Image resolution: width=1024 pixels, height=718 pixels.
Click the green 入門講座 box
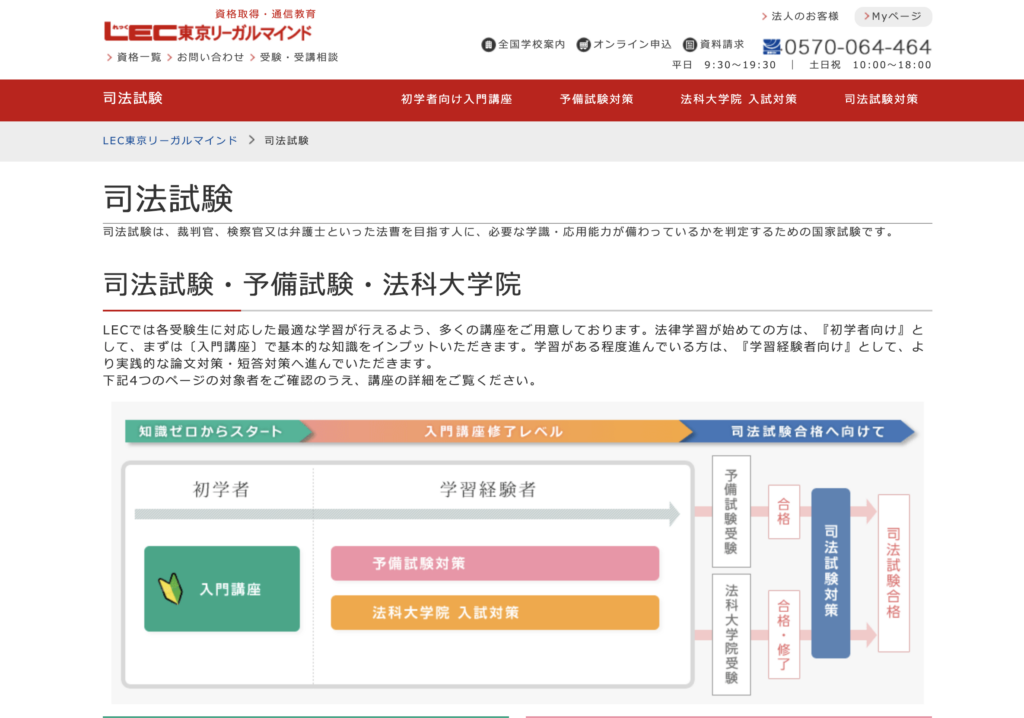222,589
